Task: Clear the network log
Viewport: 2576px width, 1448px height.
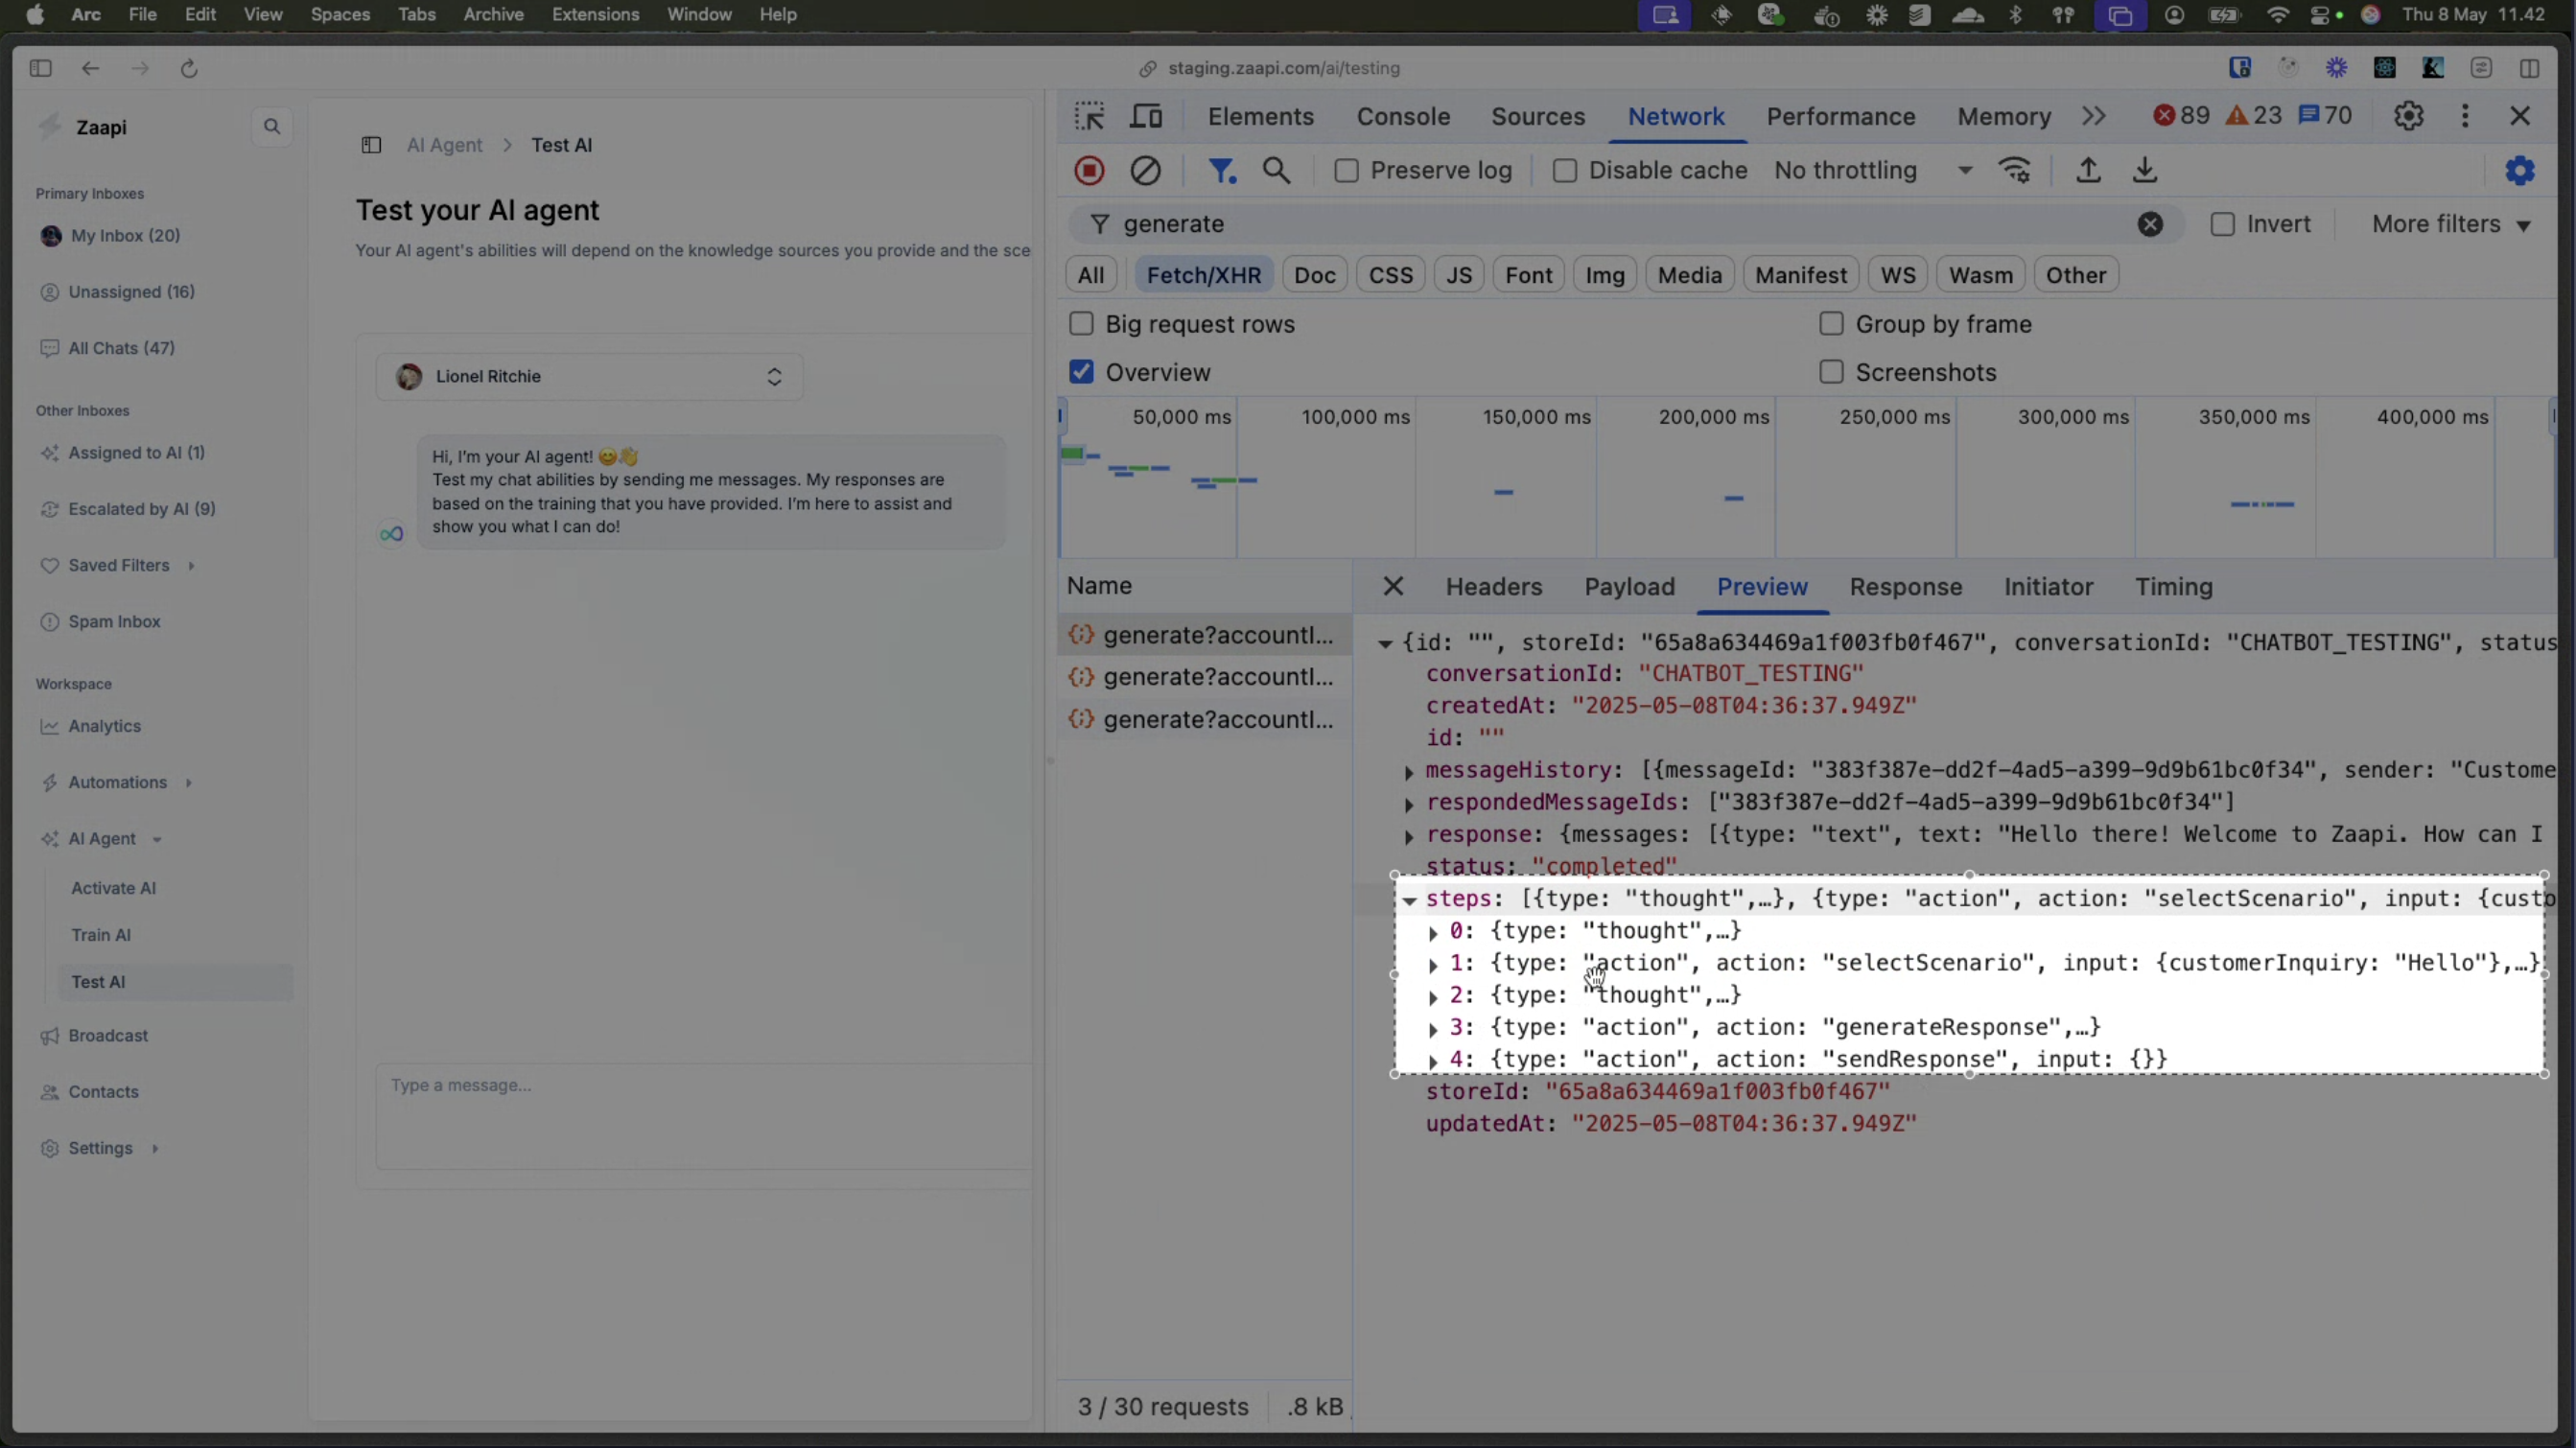Action: click(1145, 170)
